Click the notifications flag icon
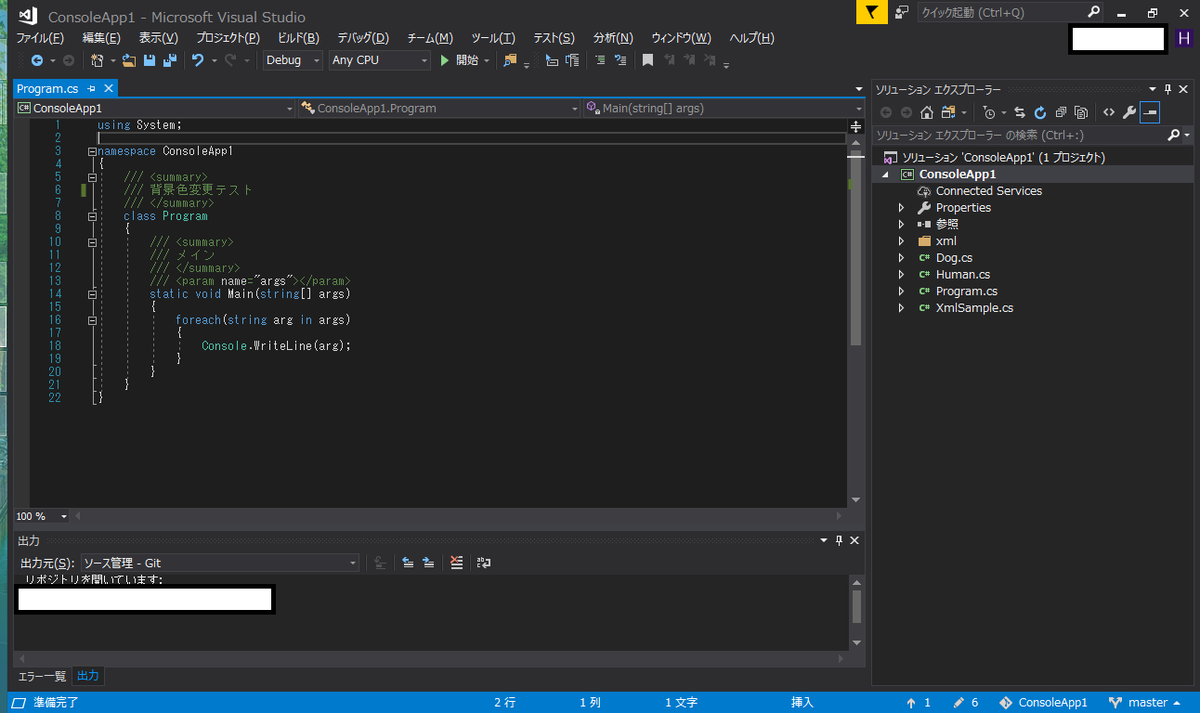 (872, 12)
